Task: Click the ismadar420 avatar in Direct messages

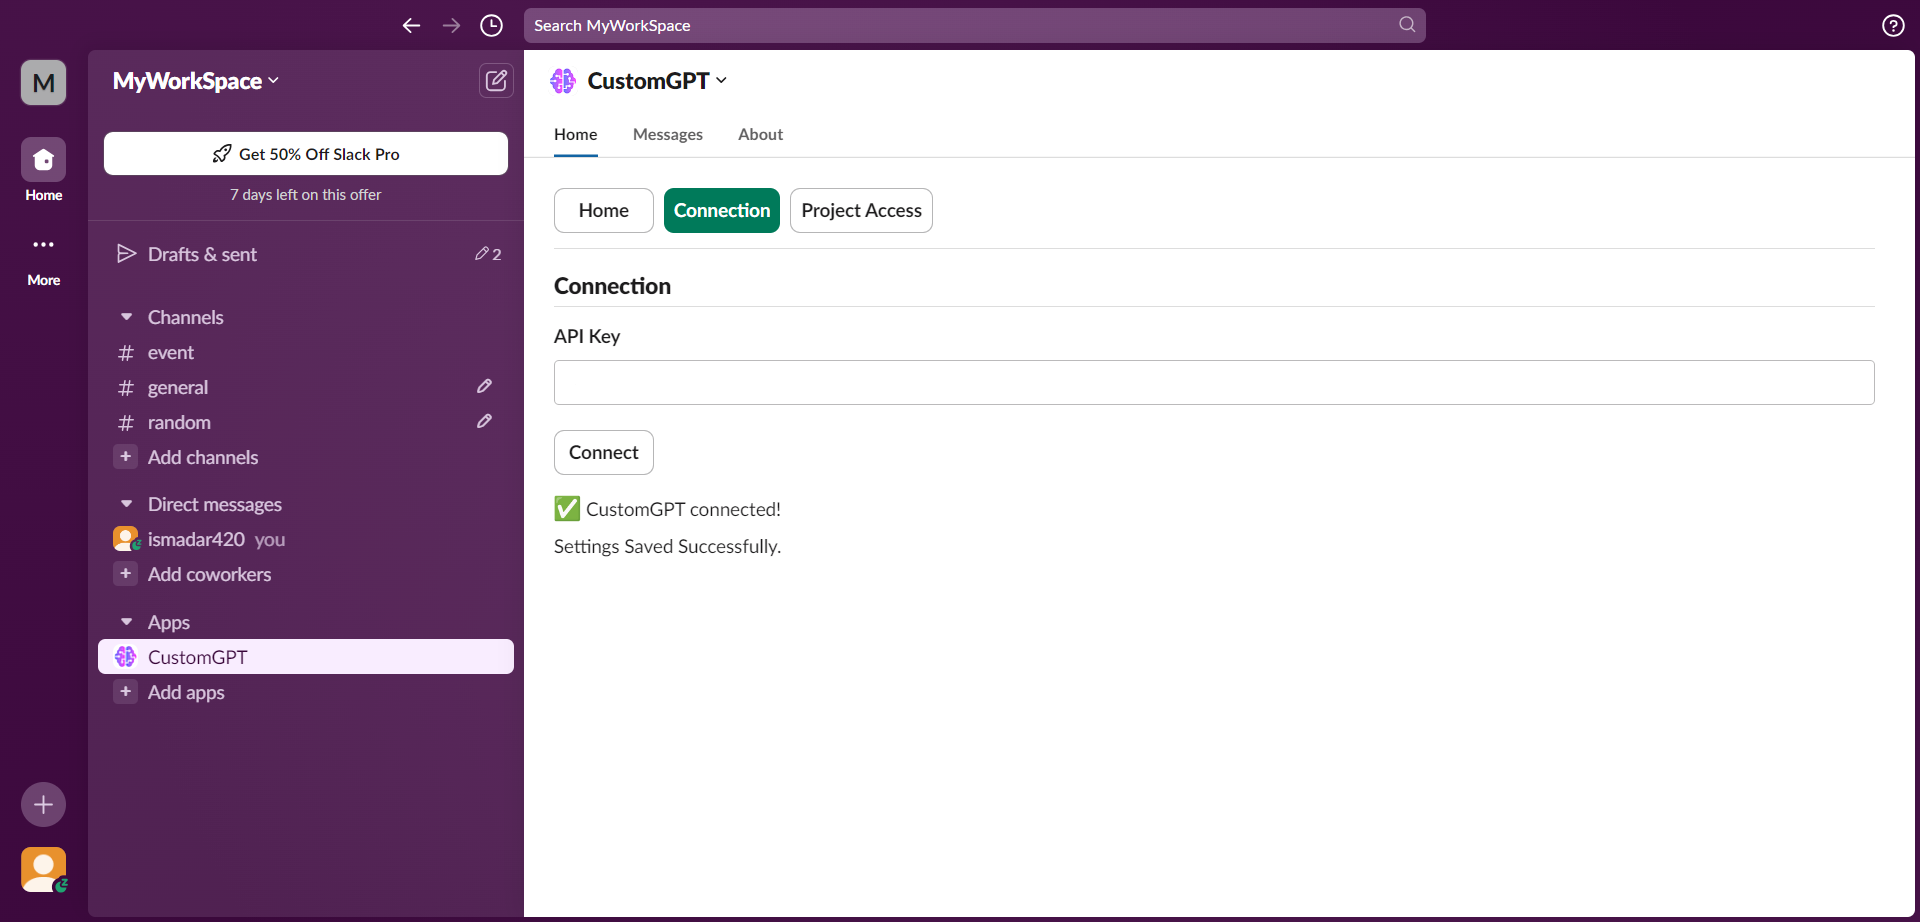Action: [x=126, y=539]
